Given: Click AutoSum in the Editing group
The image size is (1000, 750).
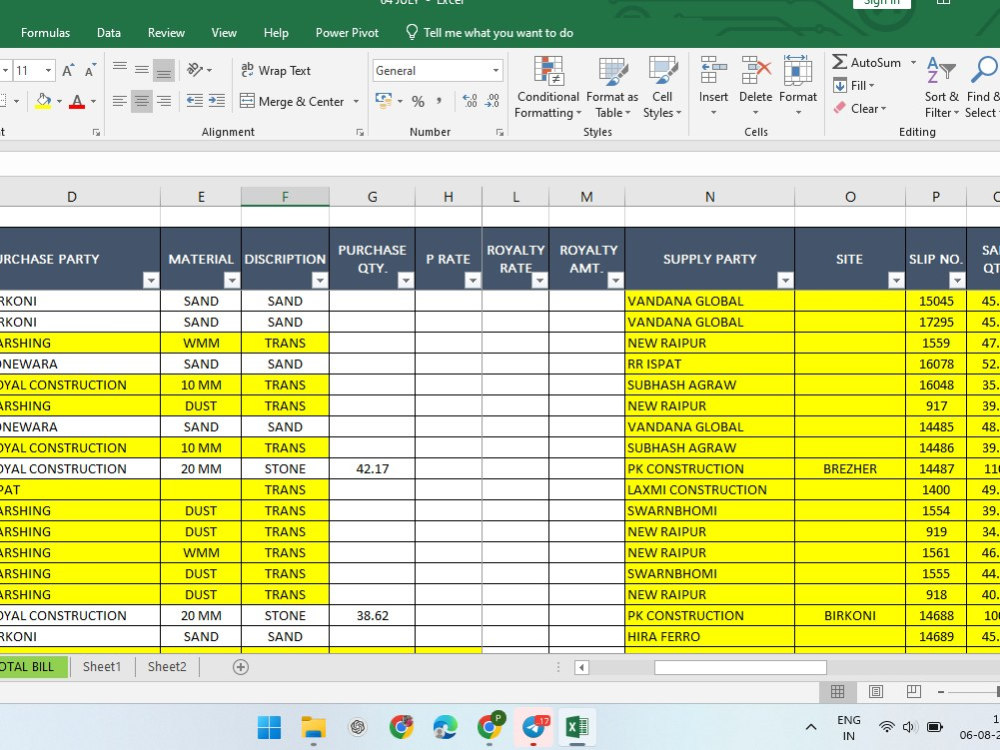Looking at the screenshot, I should point(867,62).
